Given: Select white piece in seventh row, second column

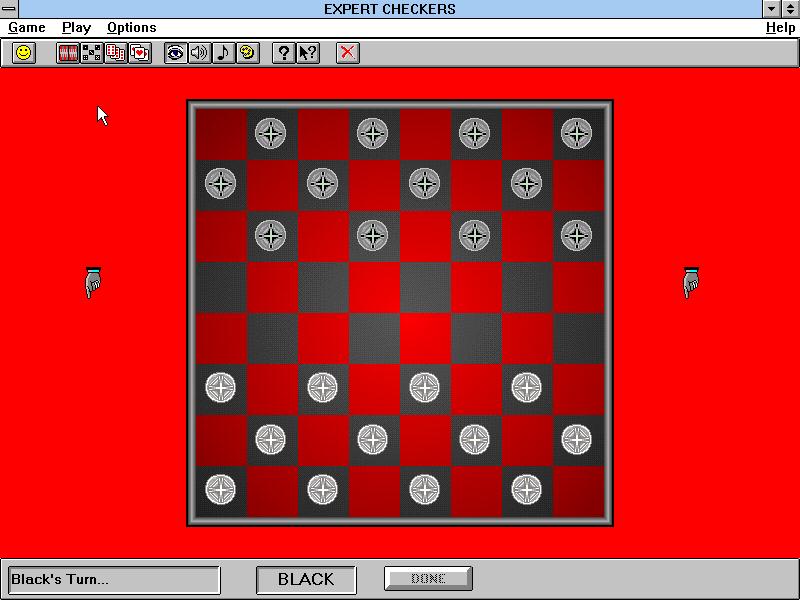Looking at the screenshot, I should (270, 439).
